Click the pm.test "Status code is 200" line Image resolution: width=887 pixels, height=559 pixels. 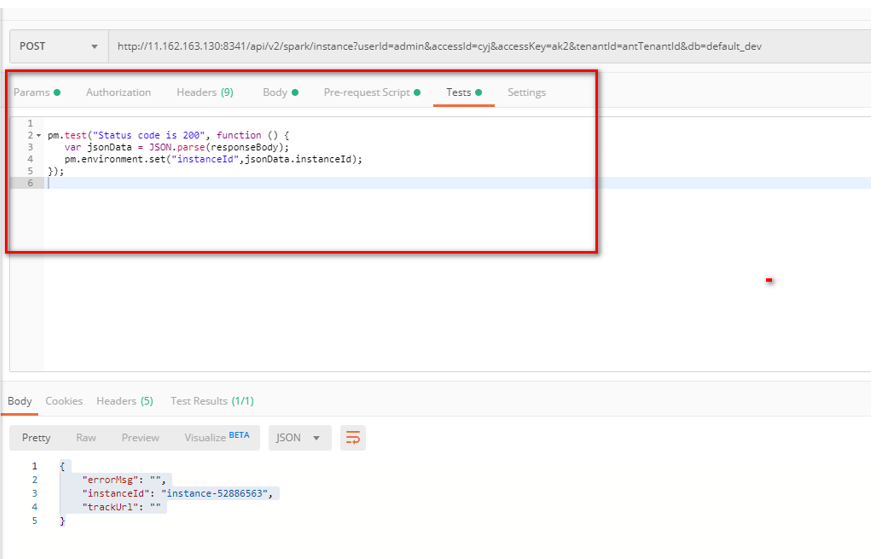tap(168, 135)
